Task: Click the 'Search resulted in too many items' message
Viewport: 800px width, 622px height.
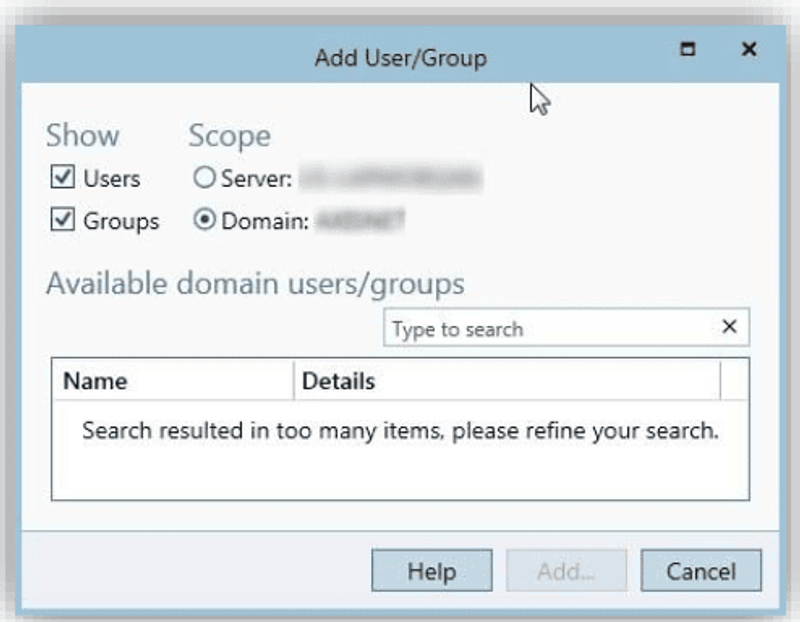Action: (x=401, y=431)
